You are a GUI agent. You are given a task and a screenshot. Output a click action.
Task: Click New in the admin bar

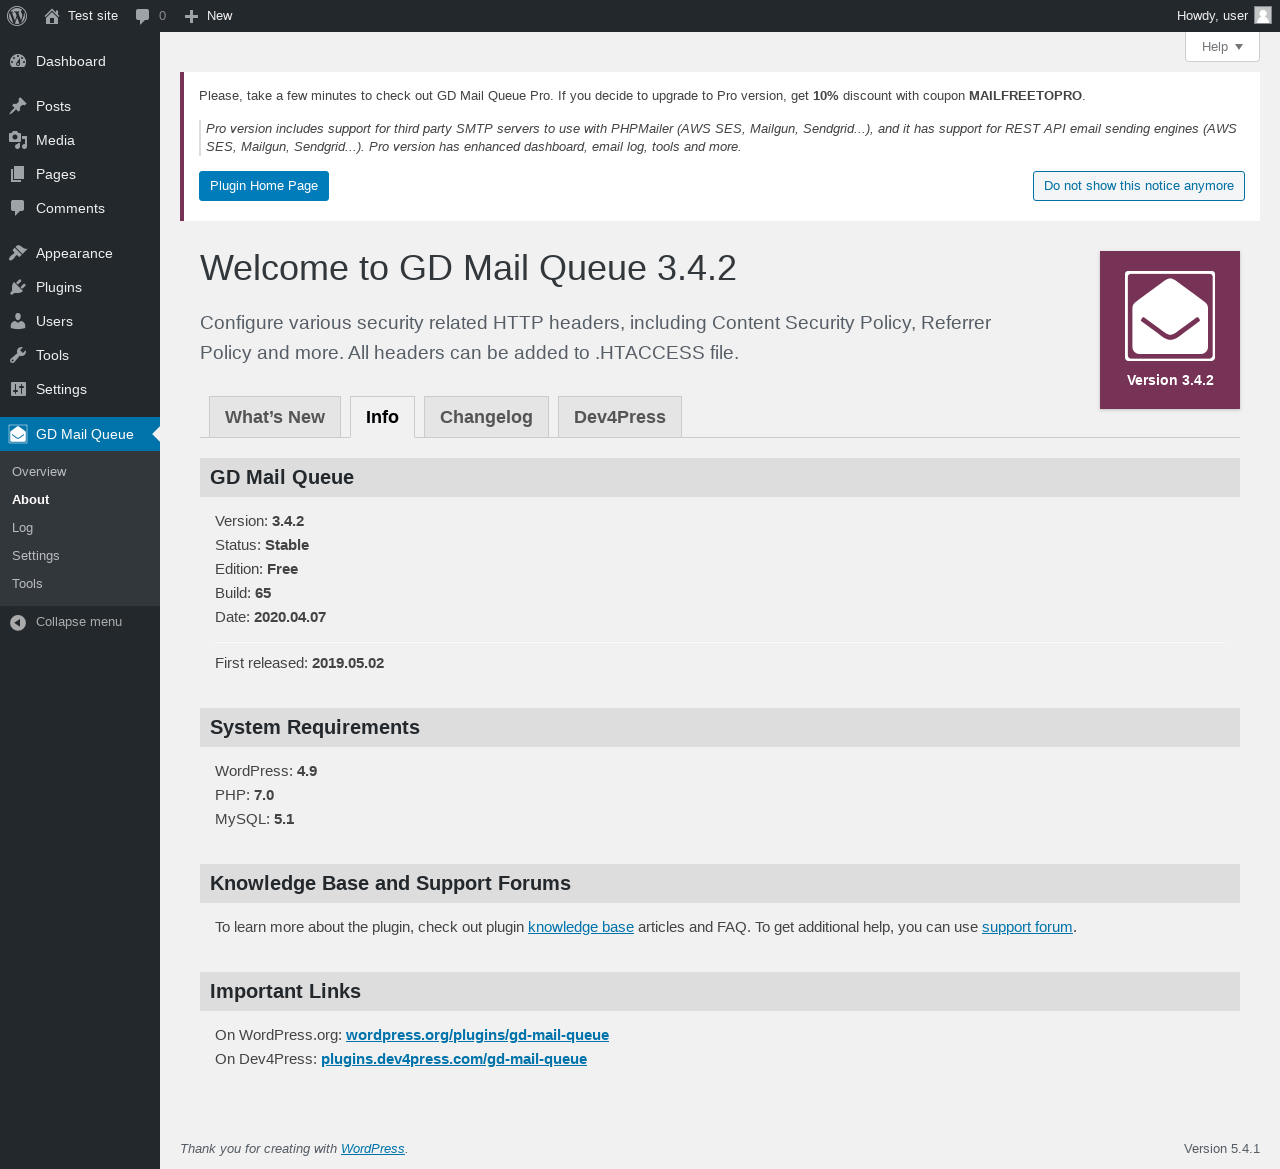coord(209,16)
